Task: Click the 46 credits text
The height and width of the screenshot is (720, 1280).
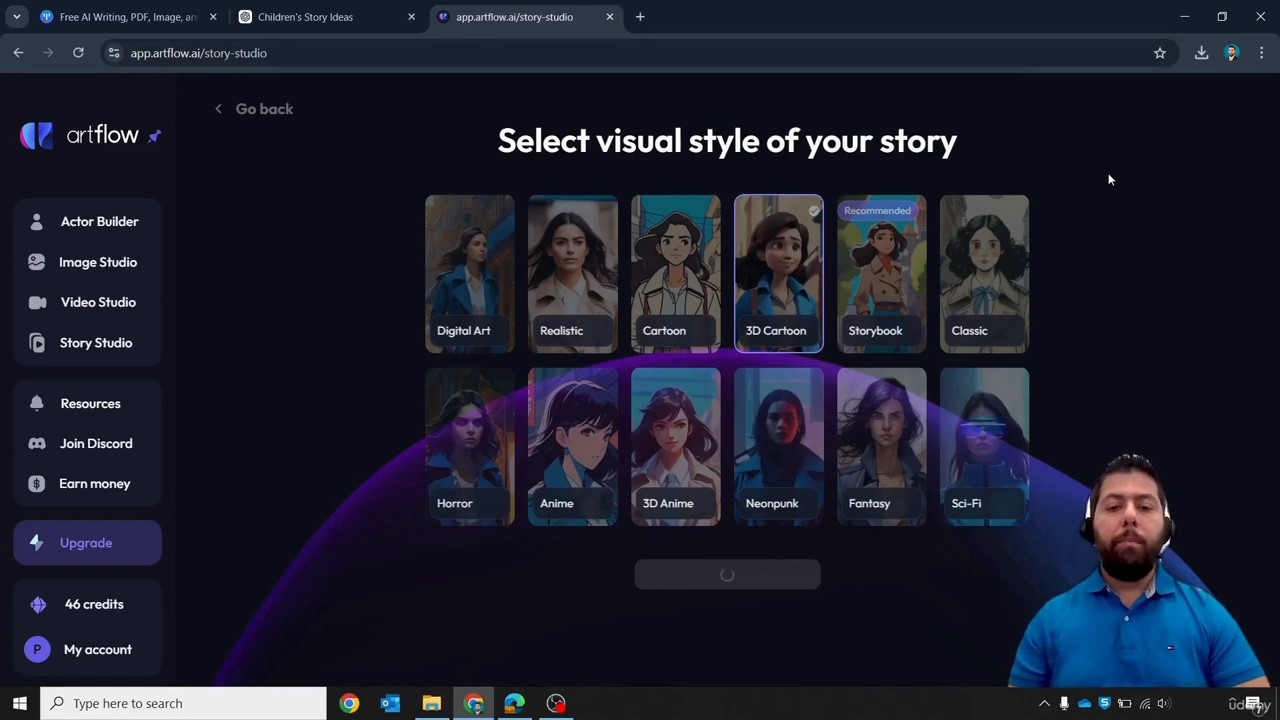Action: [x=94, y=604]
